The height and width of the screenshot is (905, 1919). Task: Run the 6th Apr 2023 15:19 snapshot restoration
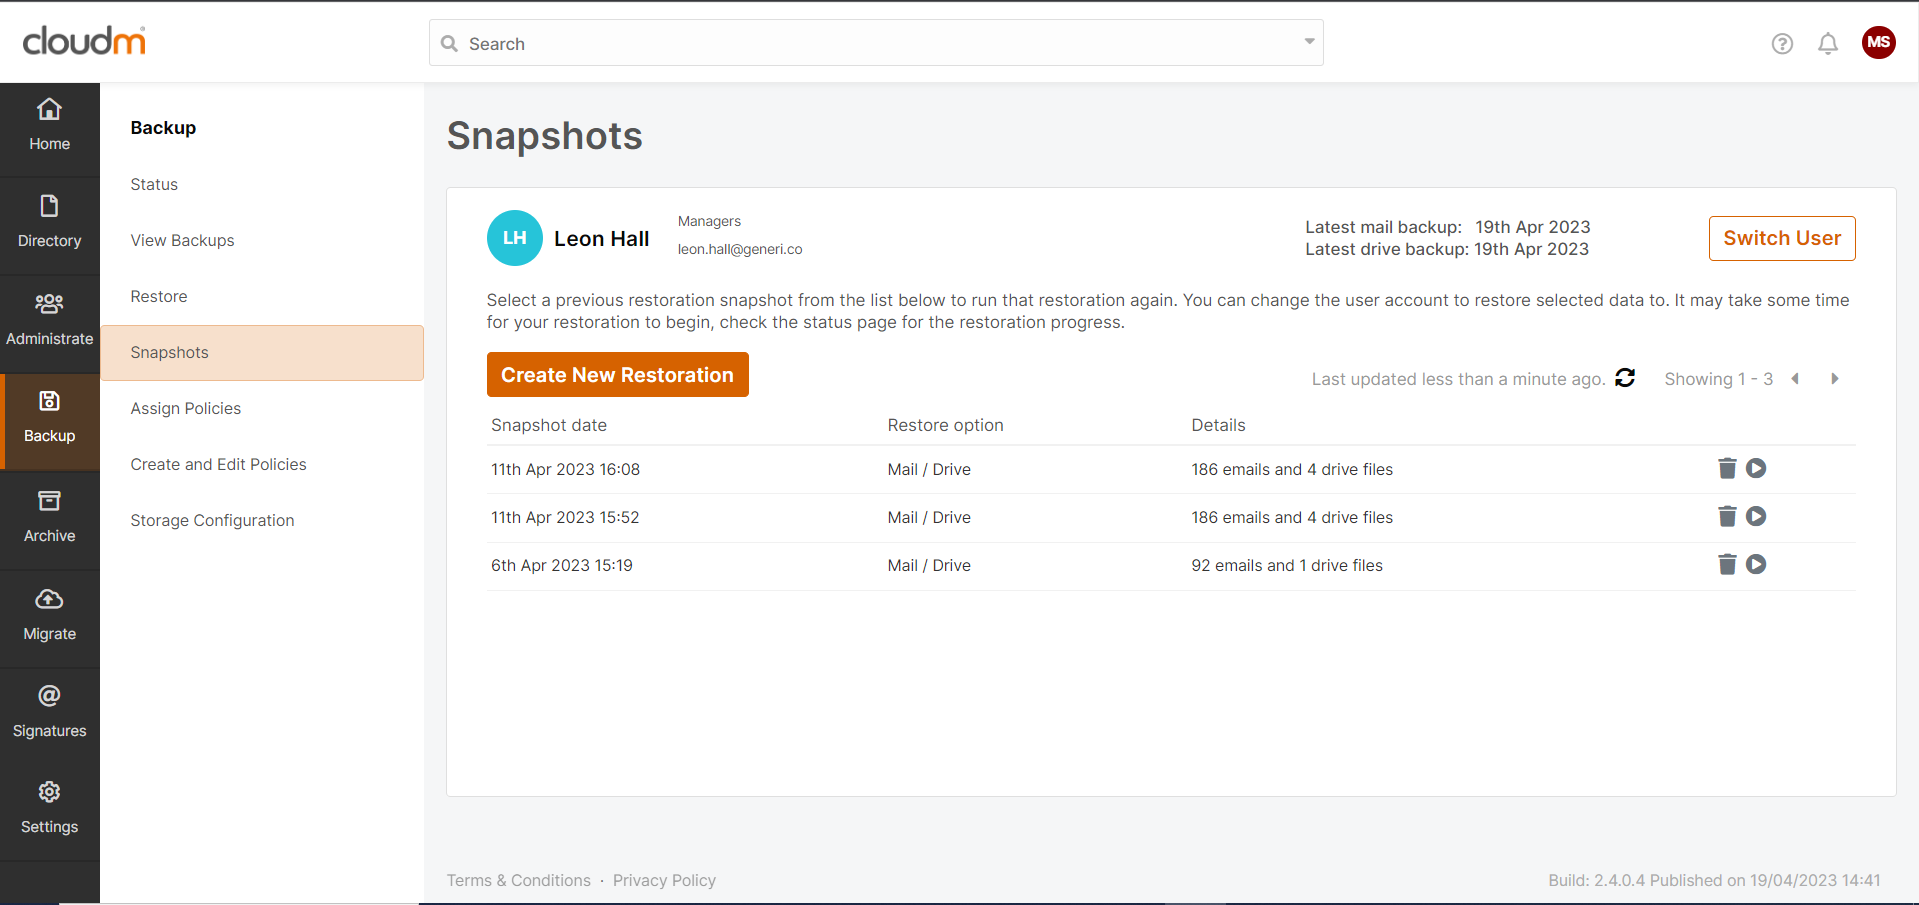coord(1756,565)
